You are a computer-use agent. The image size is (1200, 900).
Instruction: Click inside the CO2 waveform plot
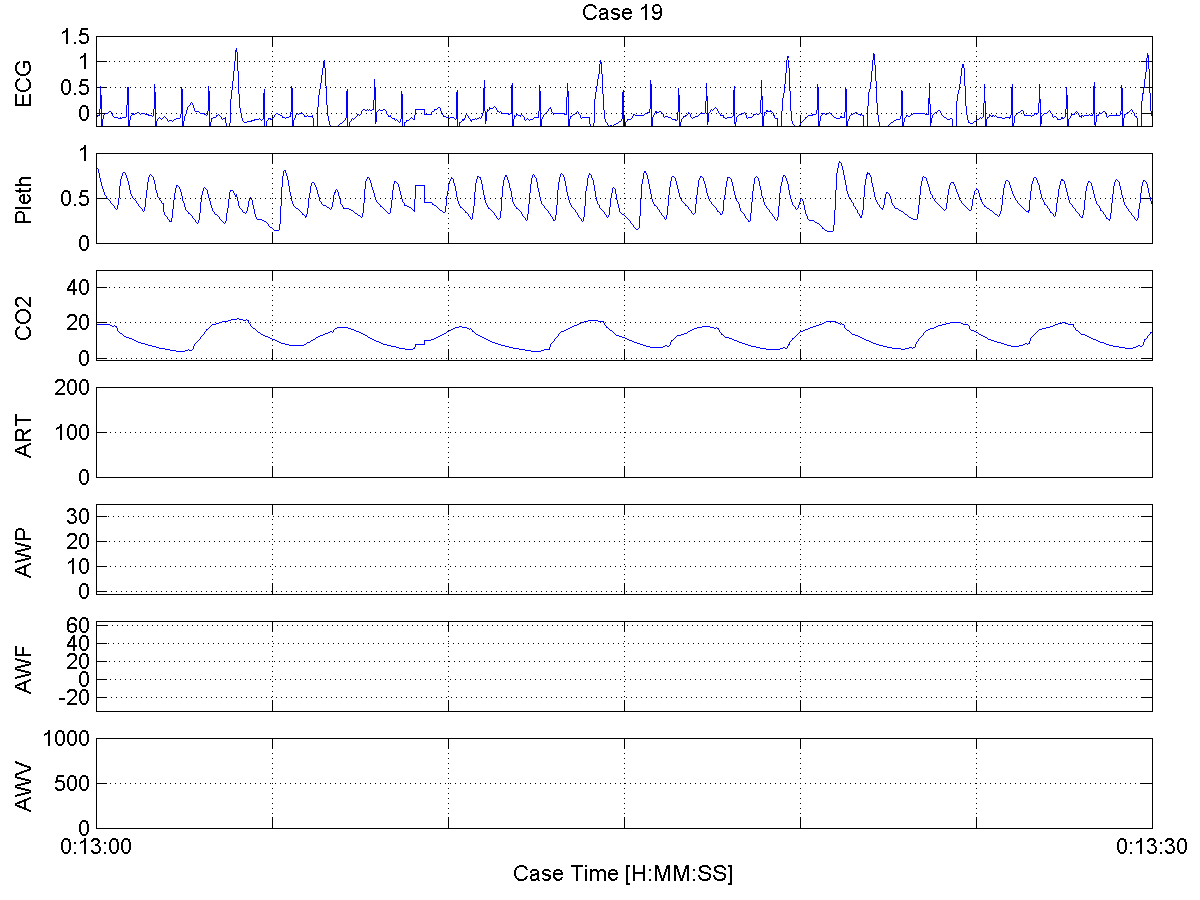coord(624,315)
